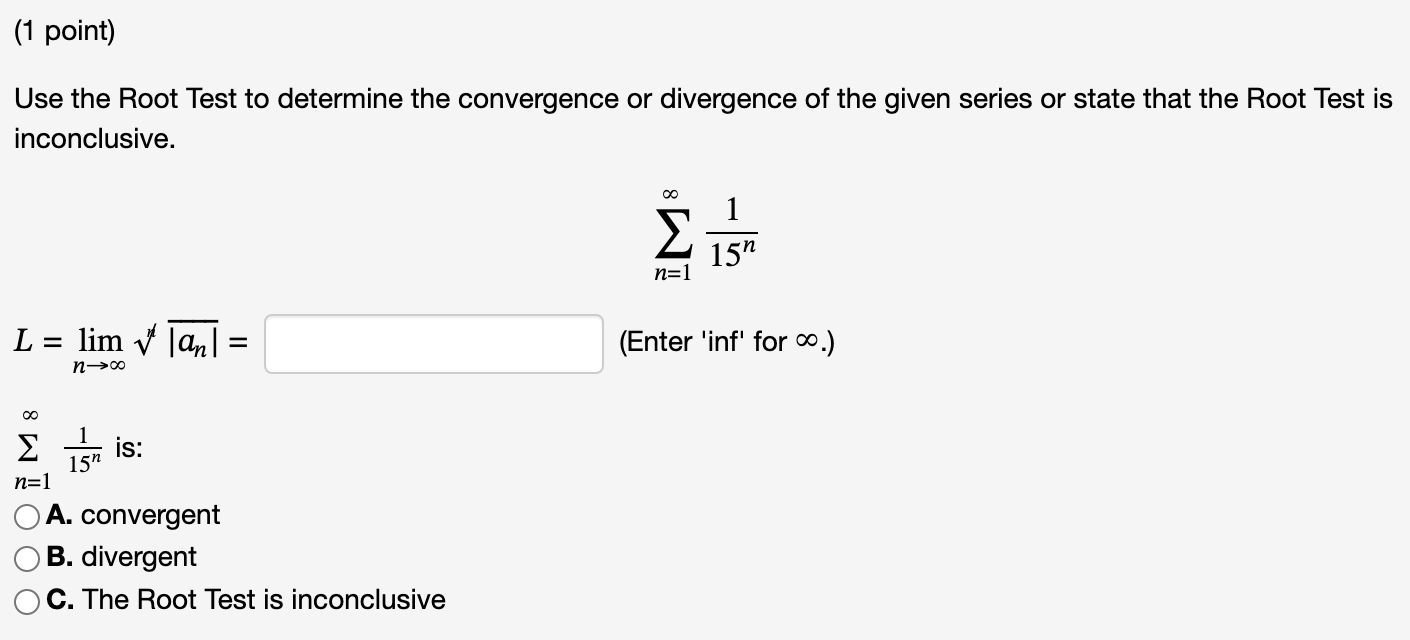The width and height of the screenshot is (1410, 640).
Task: Select radio button A. convergent
Action: pos(27,515)
